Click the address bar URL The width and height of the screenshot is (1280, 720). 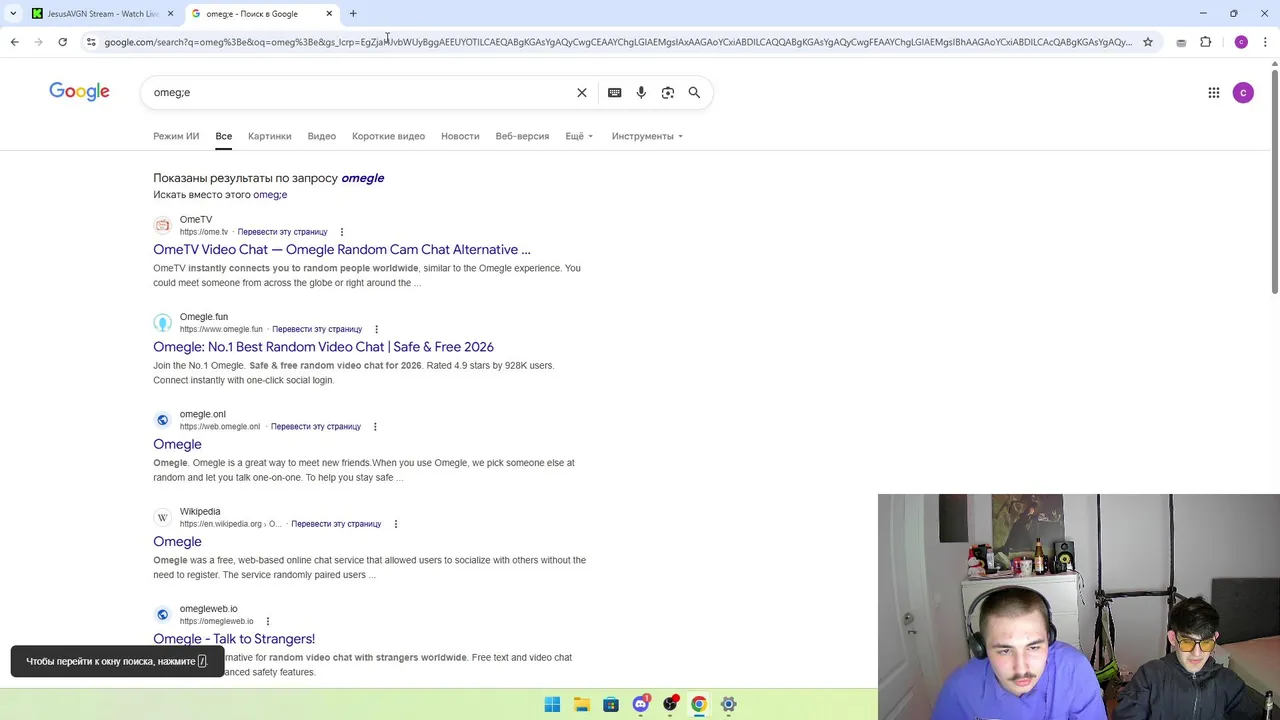[618, 42]
